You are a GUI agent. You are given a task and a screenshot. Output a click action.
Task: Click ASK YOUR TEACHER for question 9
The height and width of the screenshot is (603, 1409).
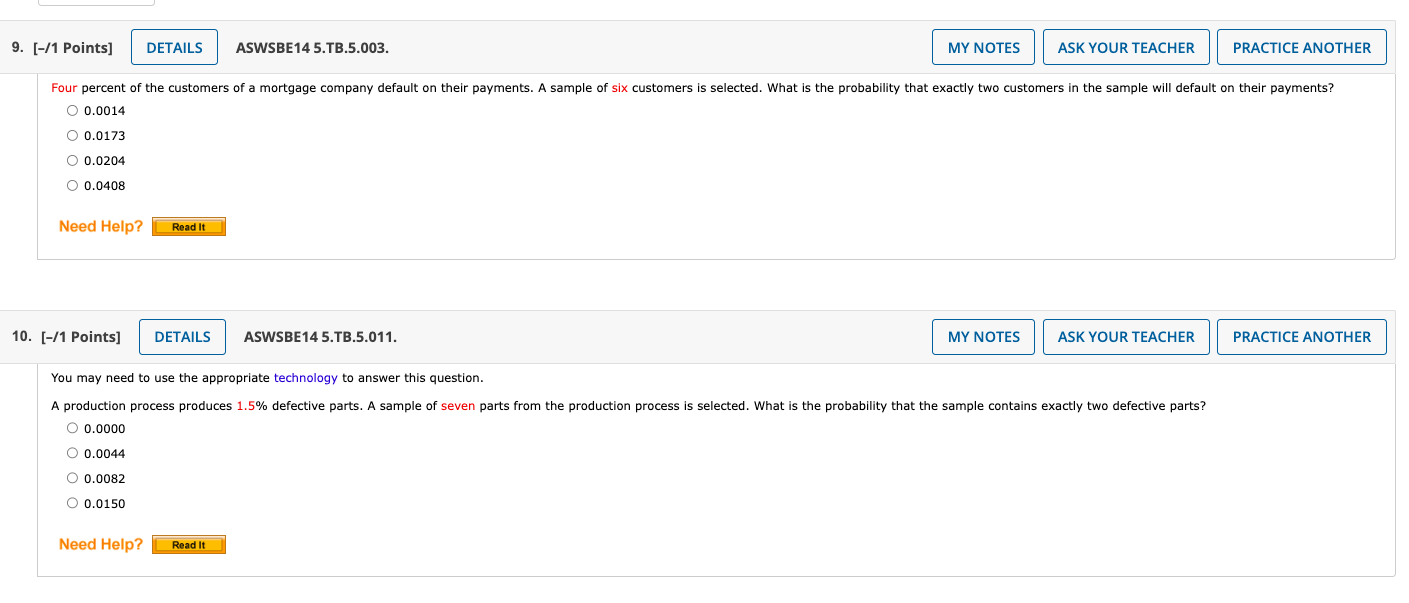click(1126, 46)
